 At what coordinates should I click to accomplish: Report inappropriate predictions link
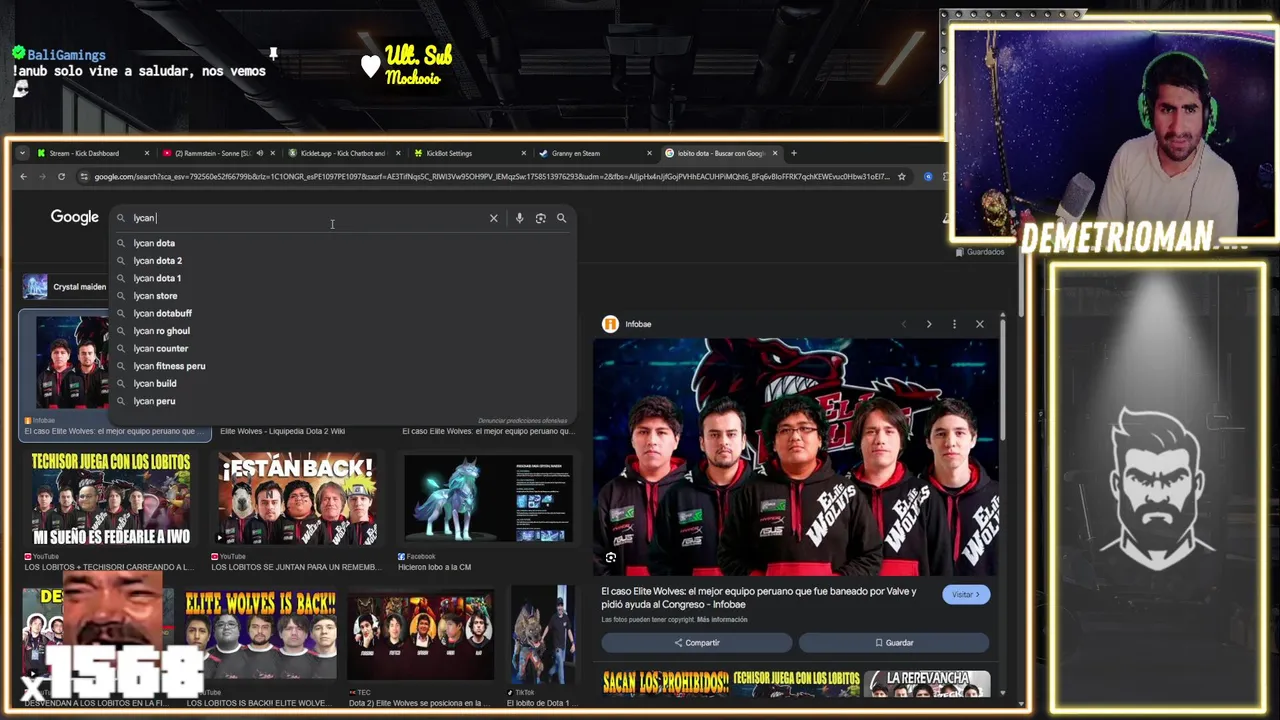(522, 421)
